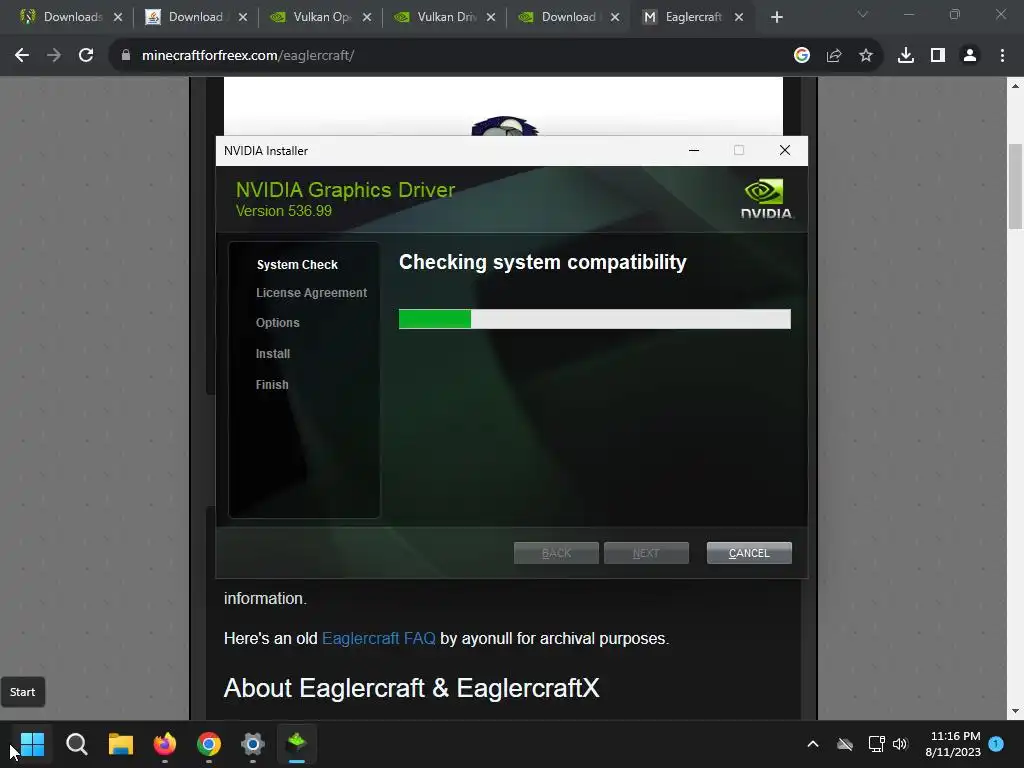1024x768 pixels.
Task: Click the About Eaglercraft & EaglercraftX heading
Action: pos(411,688)
